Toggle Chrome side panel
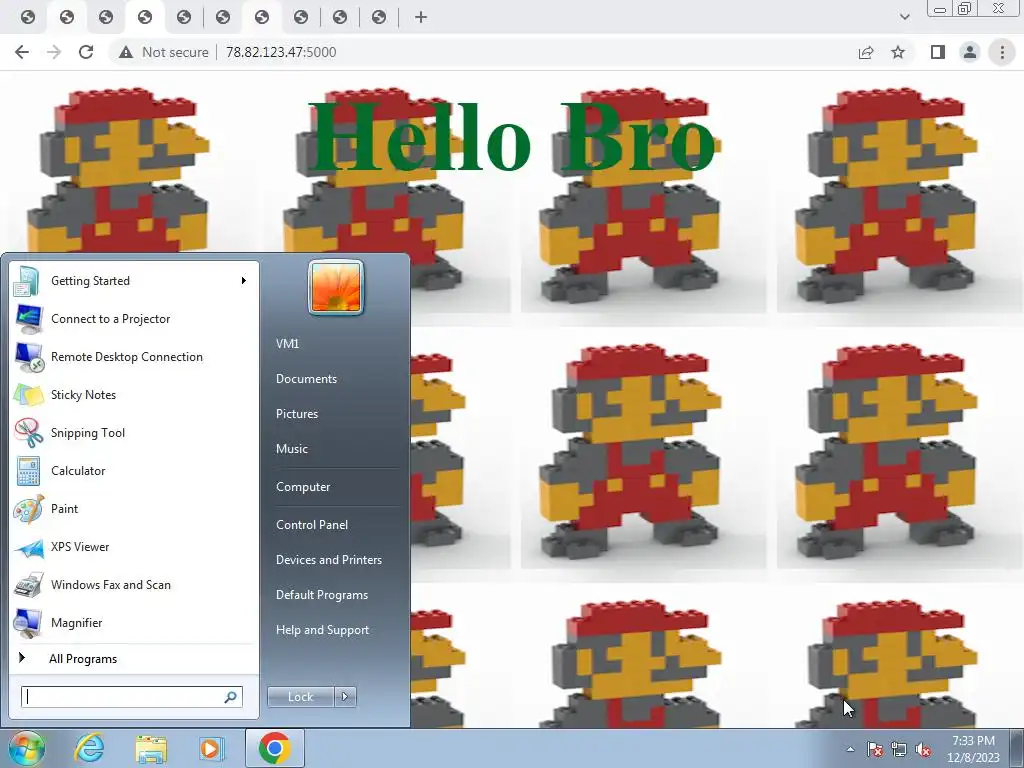The image size is (1024, 768). [938, 52]
